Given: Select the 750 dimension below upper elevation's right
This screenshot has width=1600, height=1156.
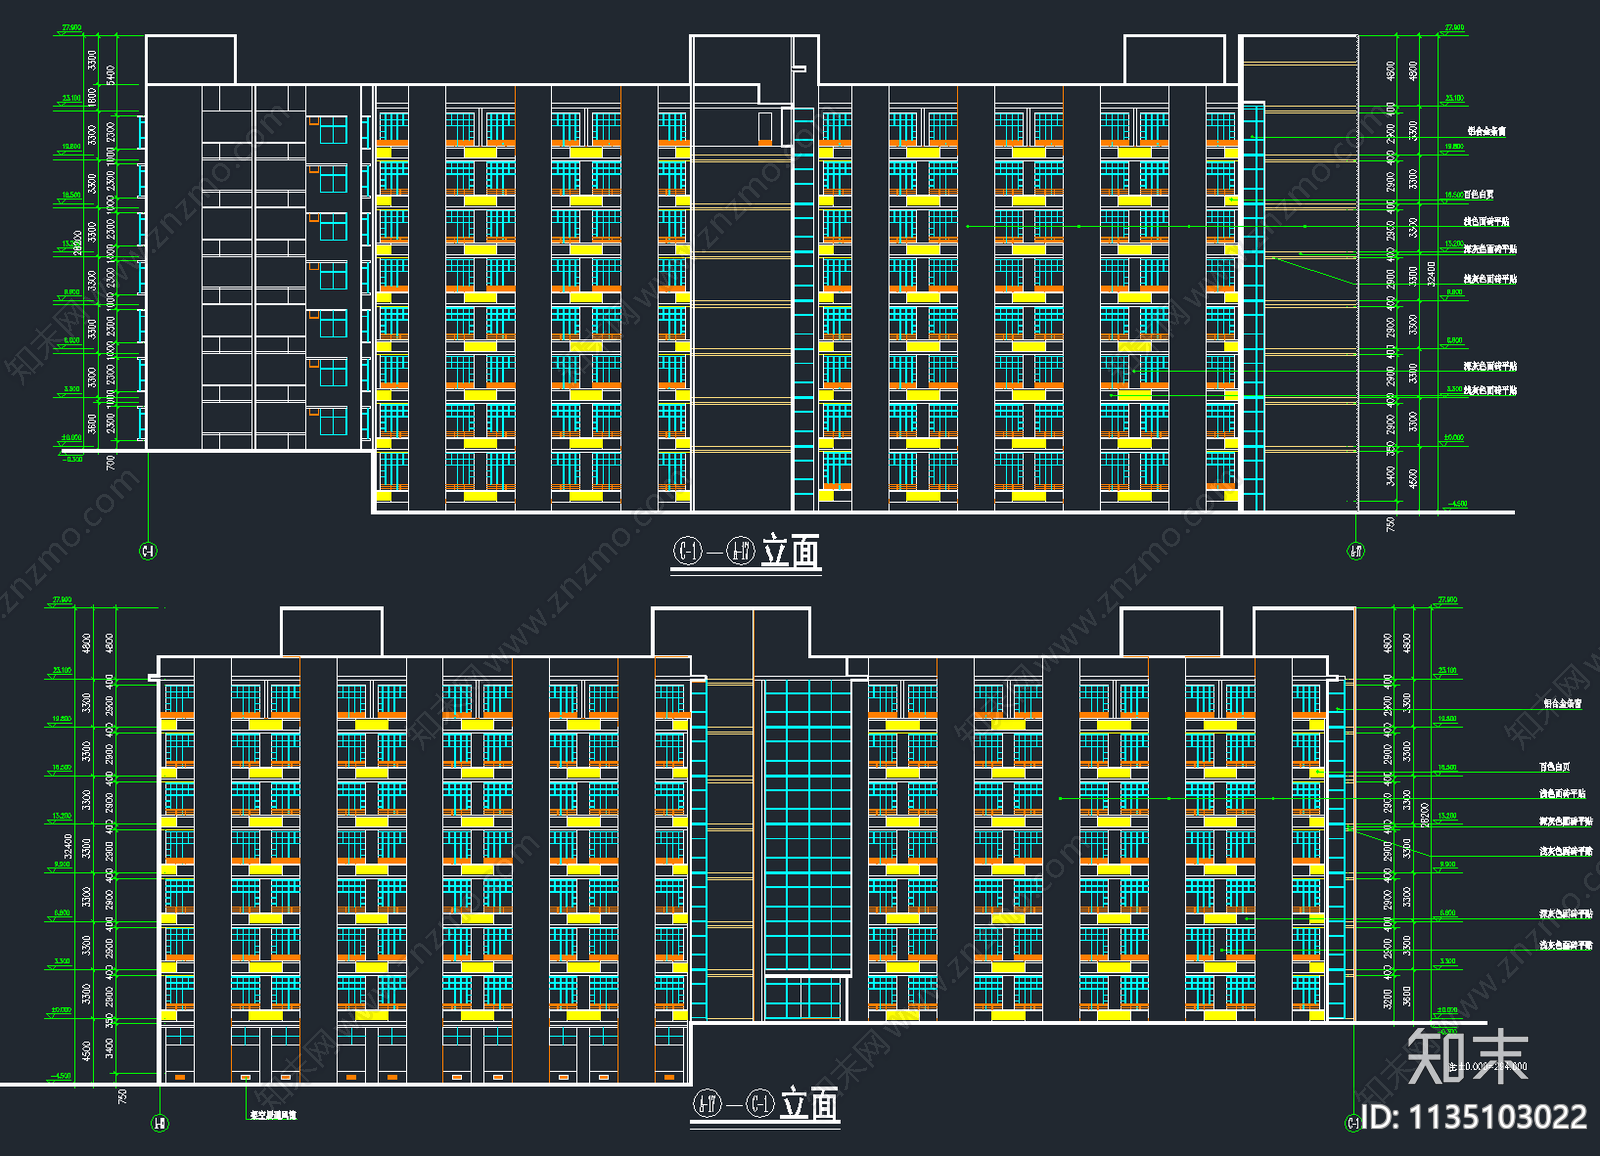Looking at the screenshot, I should tap(1391, 524).
